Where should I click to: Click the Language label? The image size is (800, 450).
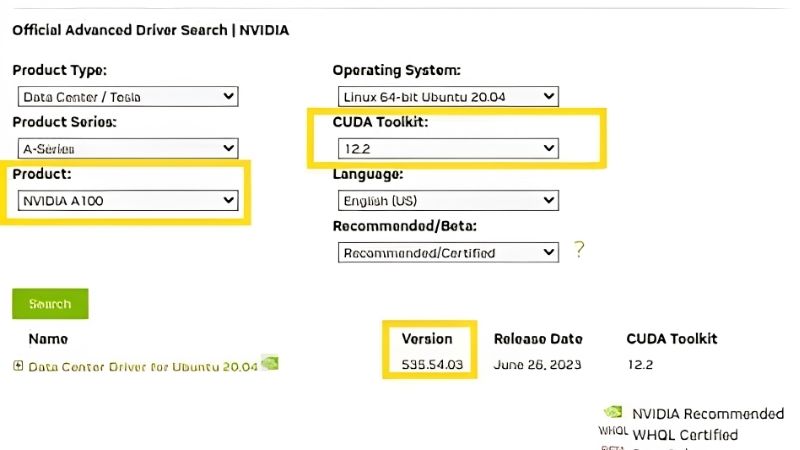click(368, 174)
